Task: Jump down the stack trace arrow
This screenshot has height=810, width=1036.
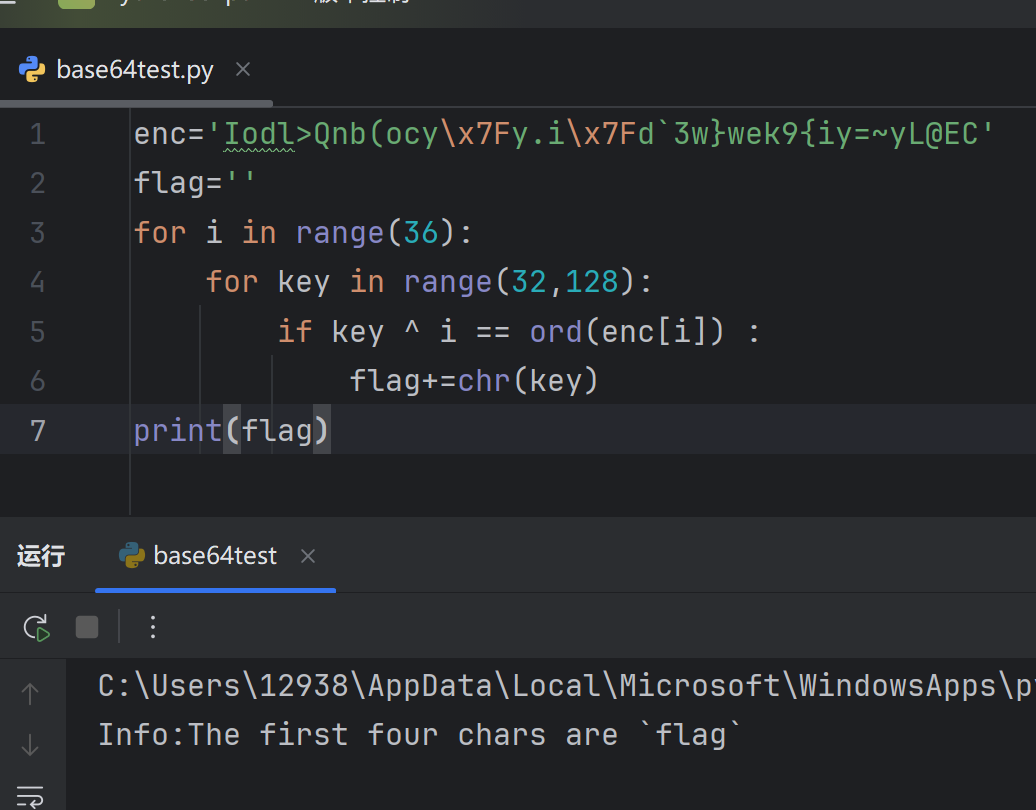Action: tap(30, 745)
